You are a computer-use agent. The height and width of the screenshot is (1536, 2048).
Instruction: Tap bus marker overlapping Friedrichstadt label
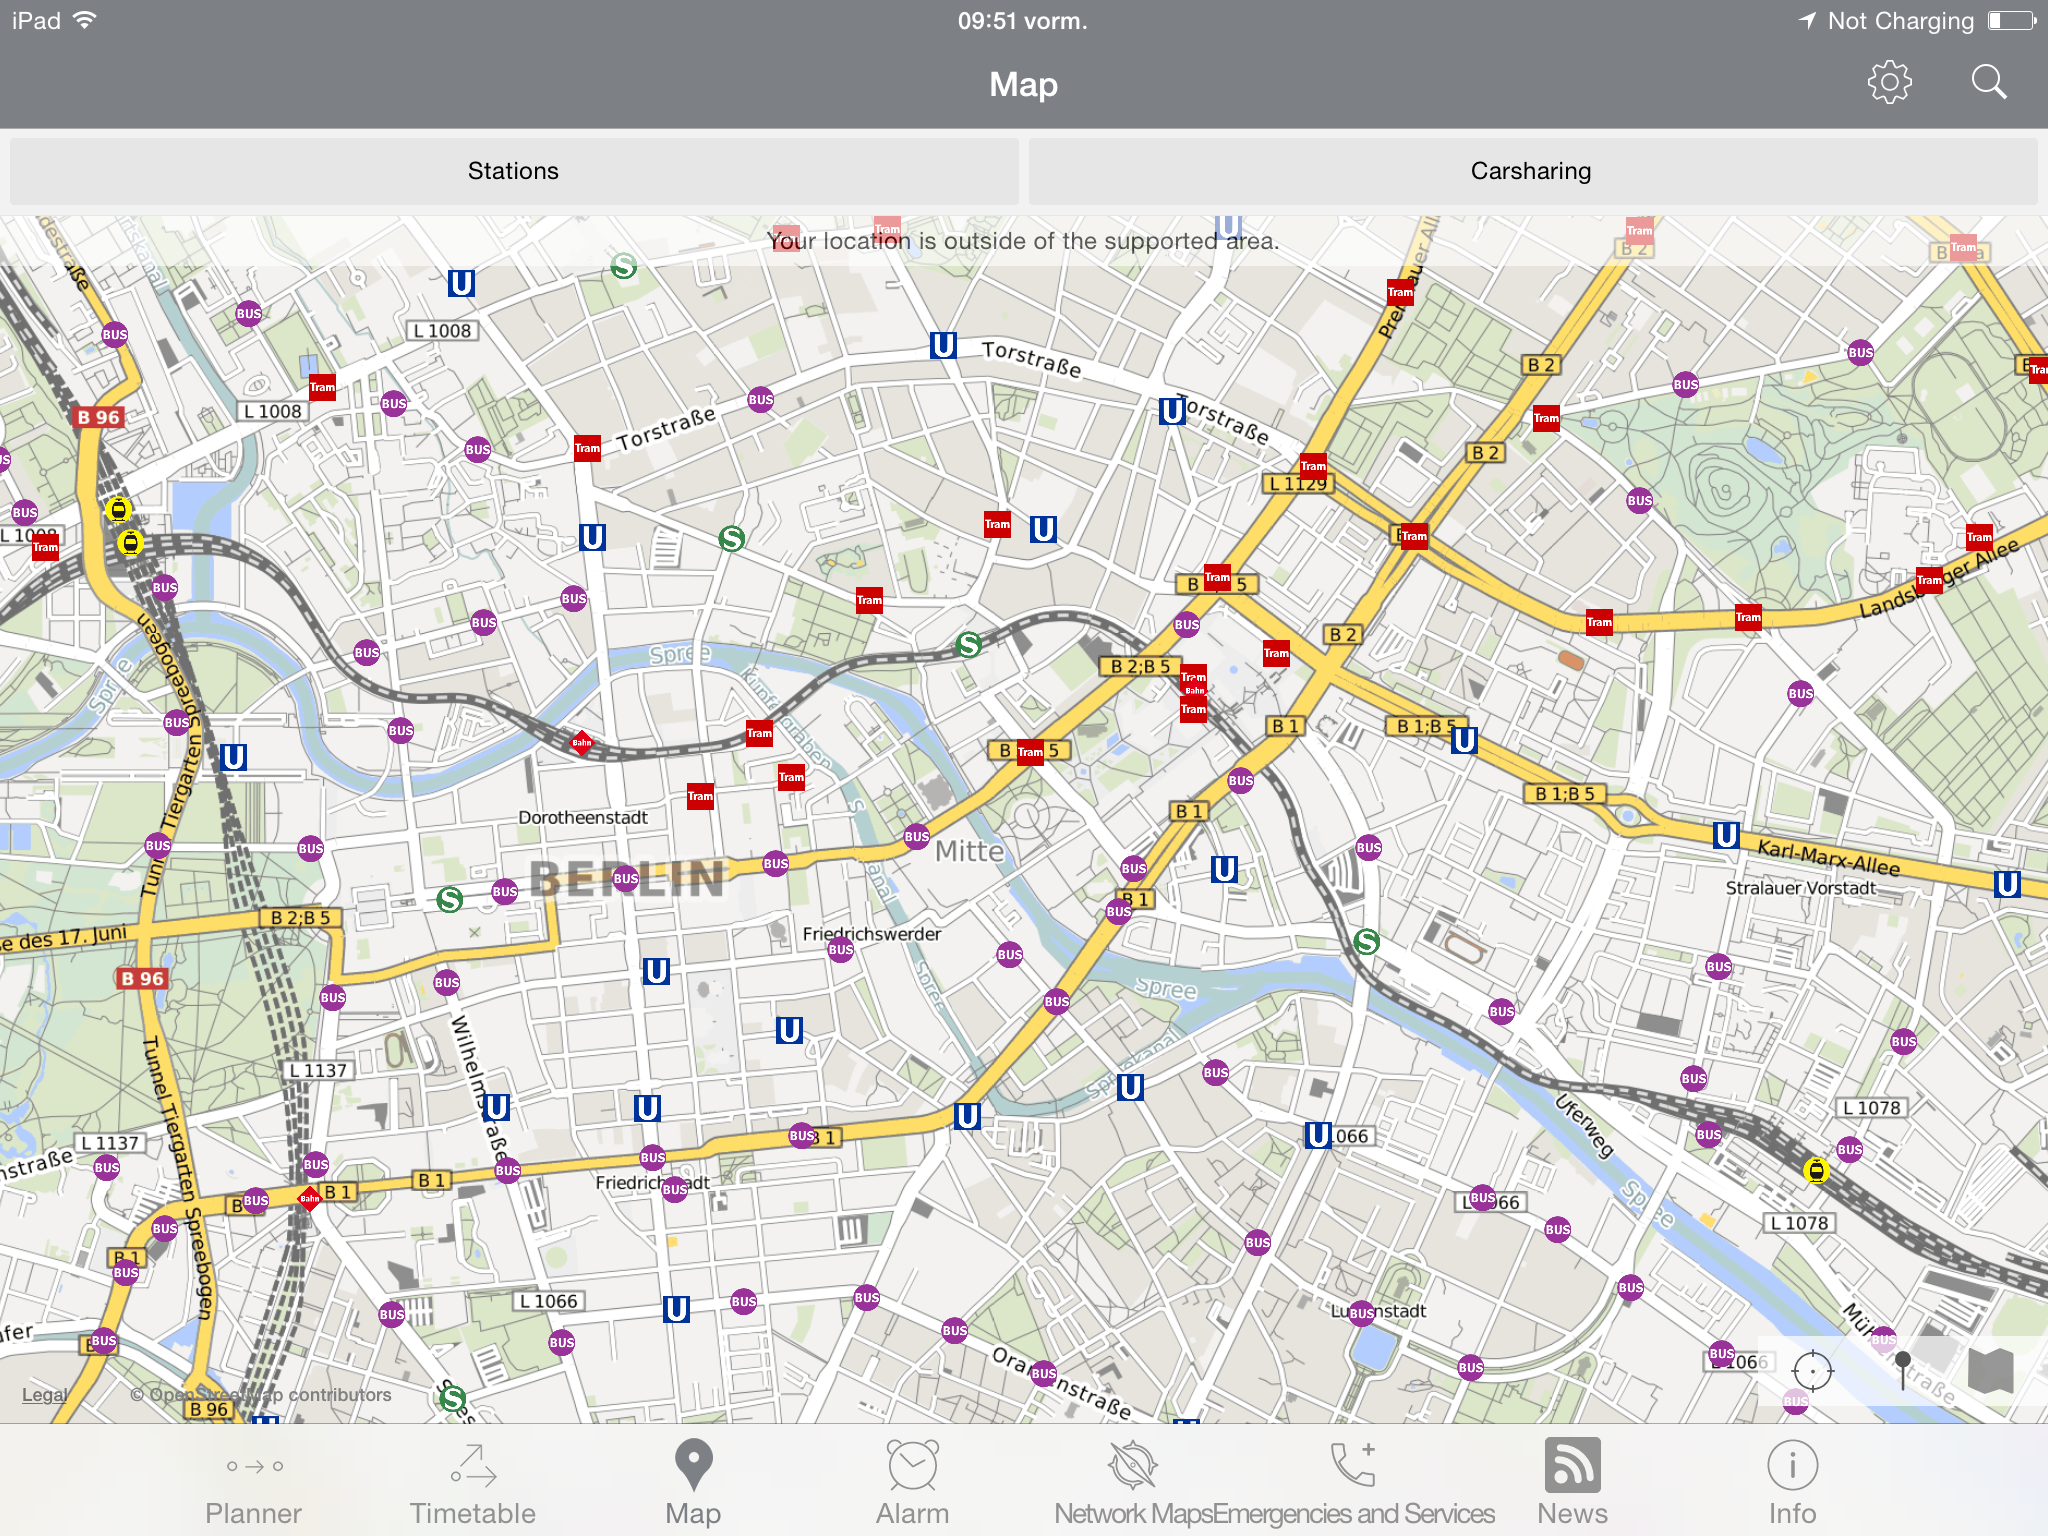pyautogui.click(x=675, y=1189)
